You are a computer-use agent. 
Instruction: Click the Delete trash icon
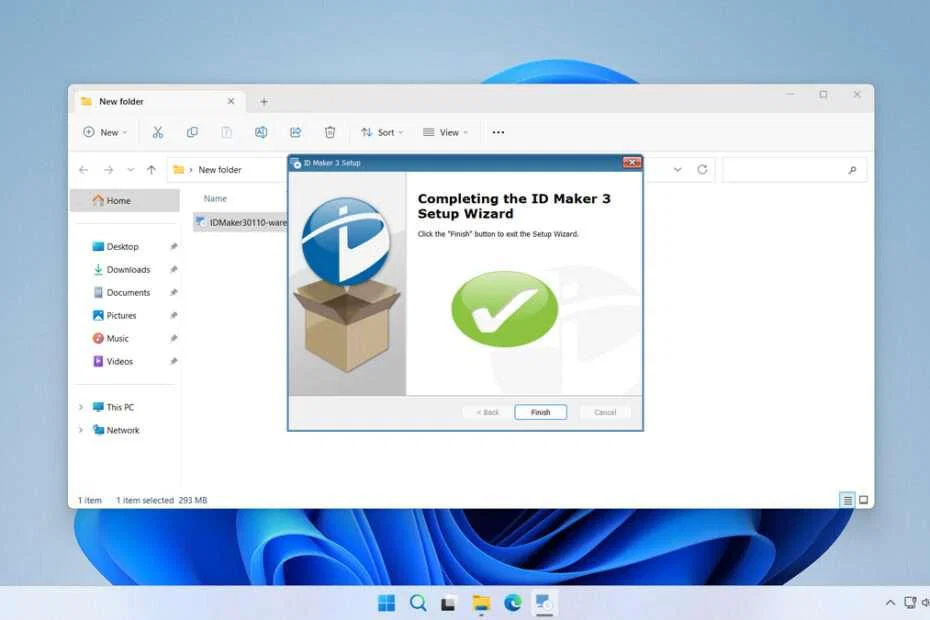coord(330,132)
